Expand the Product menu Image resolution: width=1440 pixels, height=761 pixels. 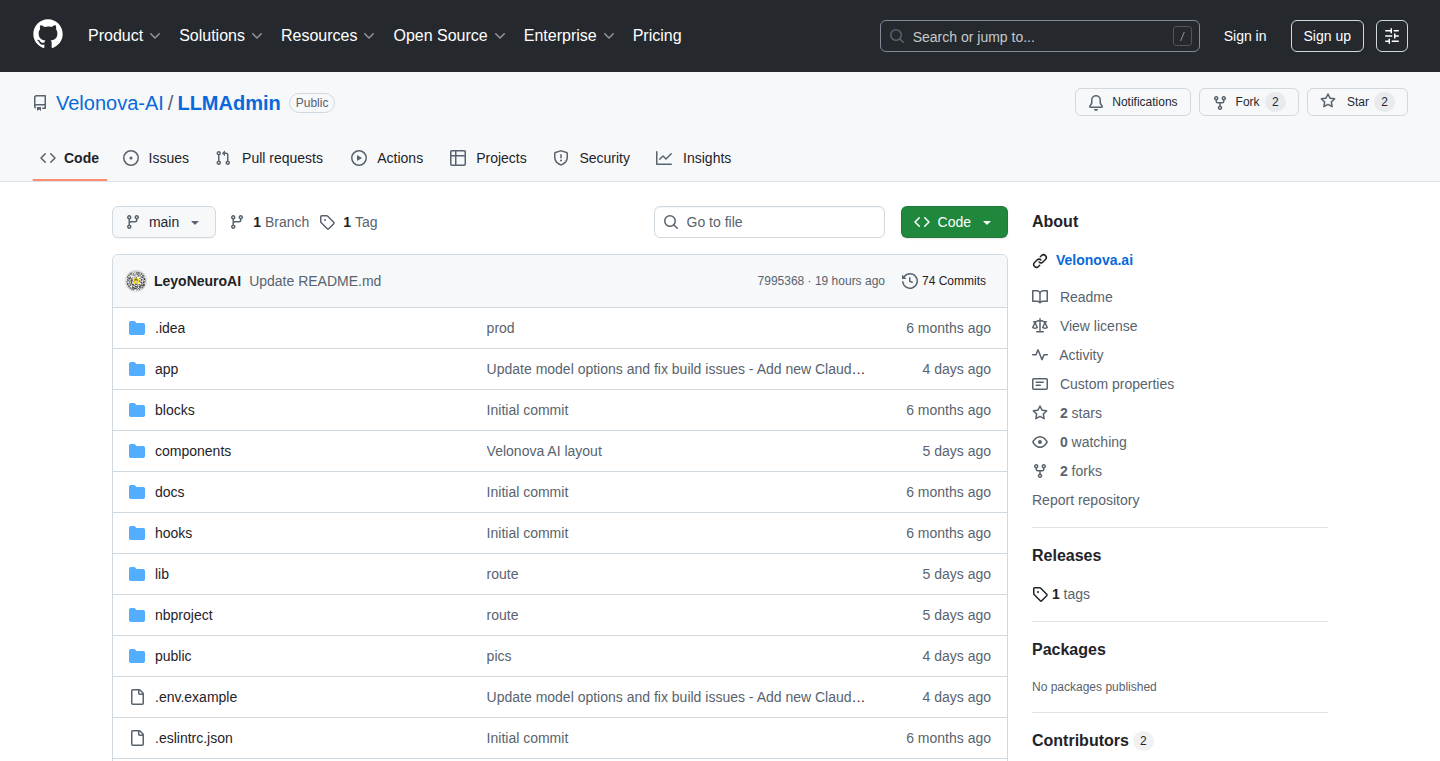point(124,36)
